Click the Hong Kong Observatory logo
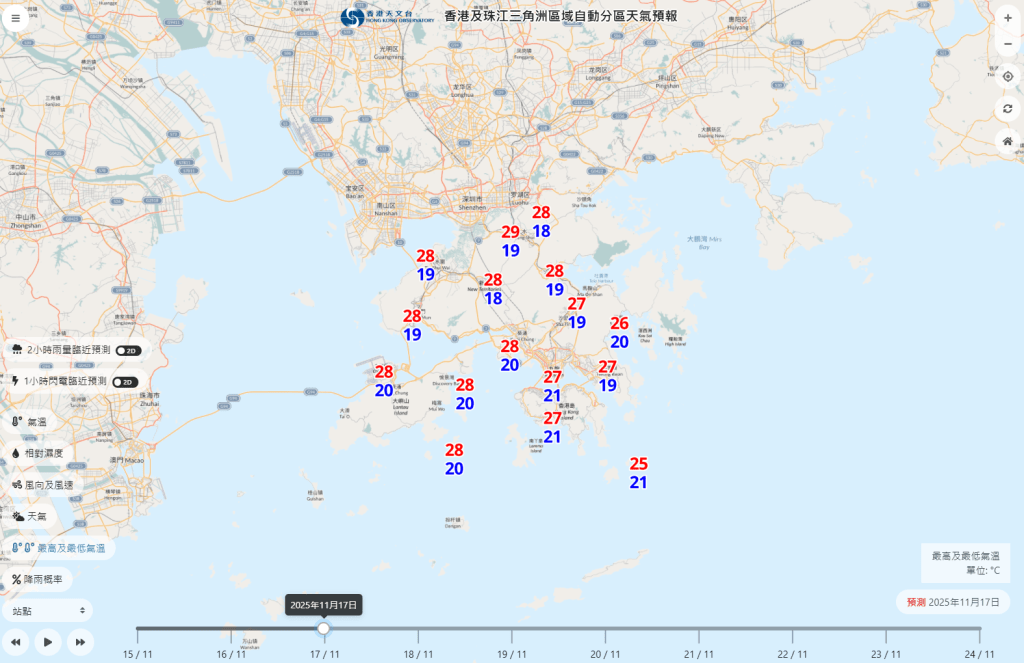 point(352,19)
